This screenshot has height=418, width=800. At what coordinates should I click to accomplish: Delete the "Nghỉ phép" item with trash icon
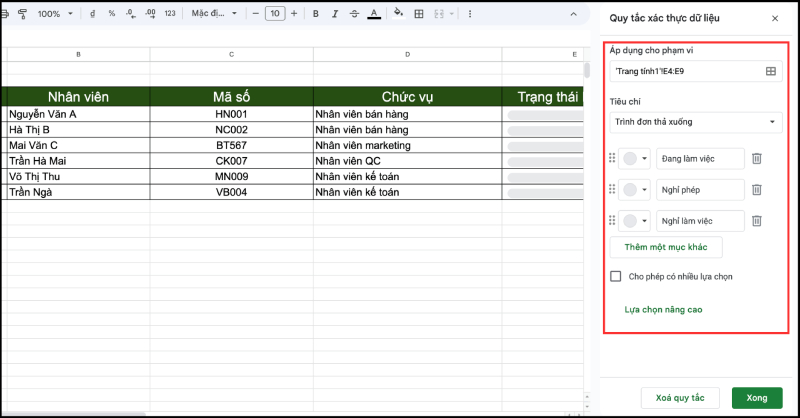tap(757, 190)
